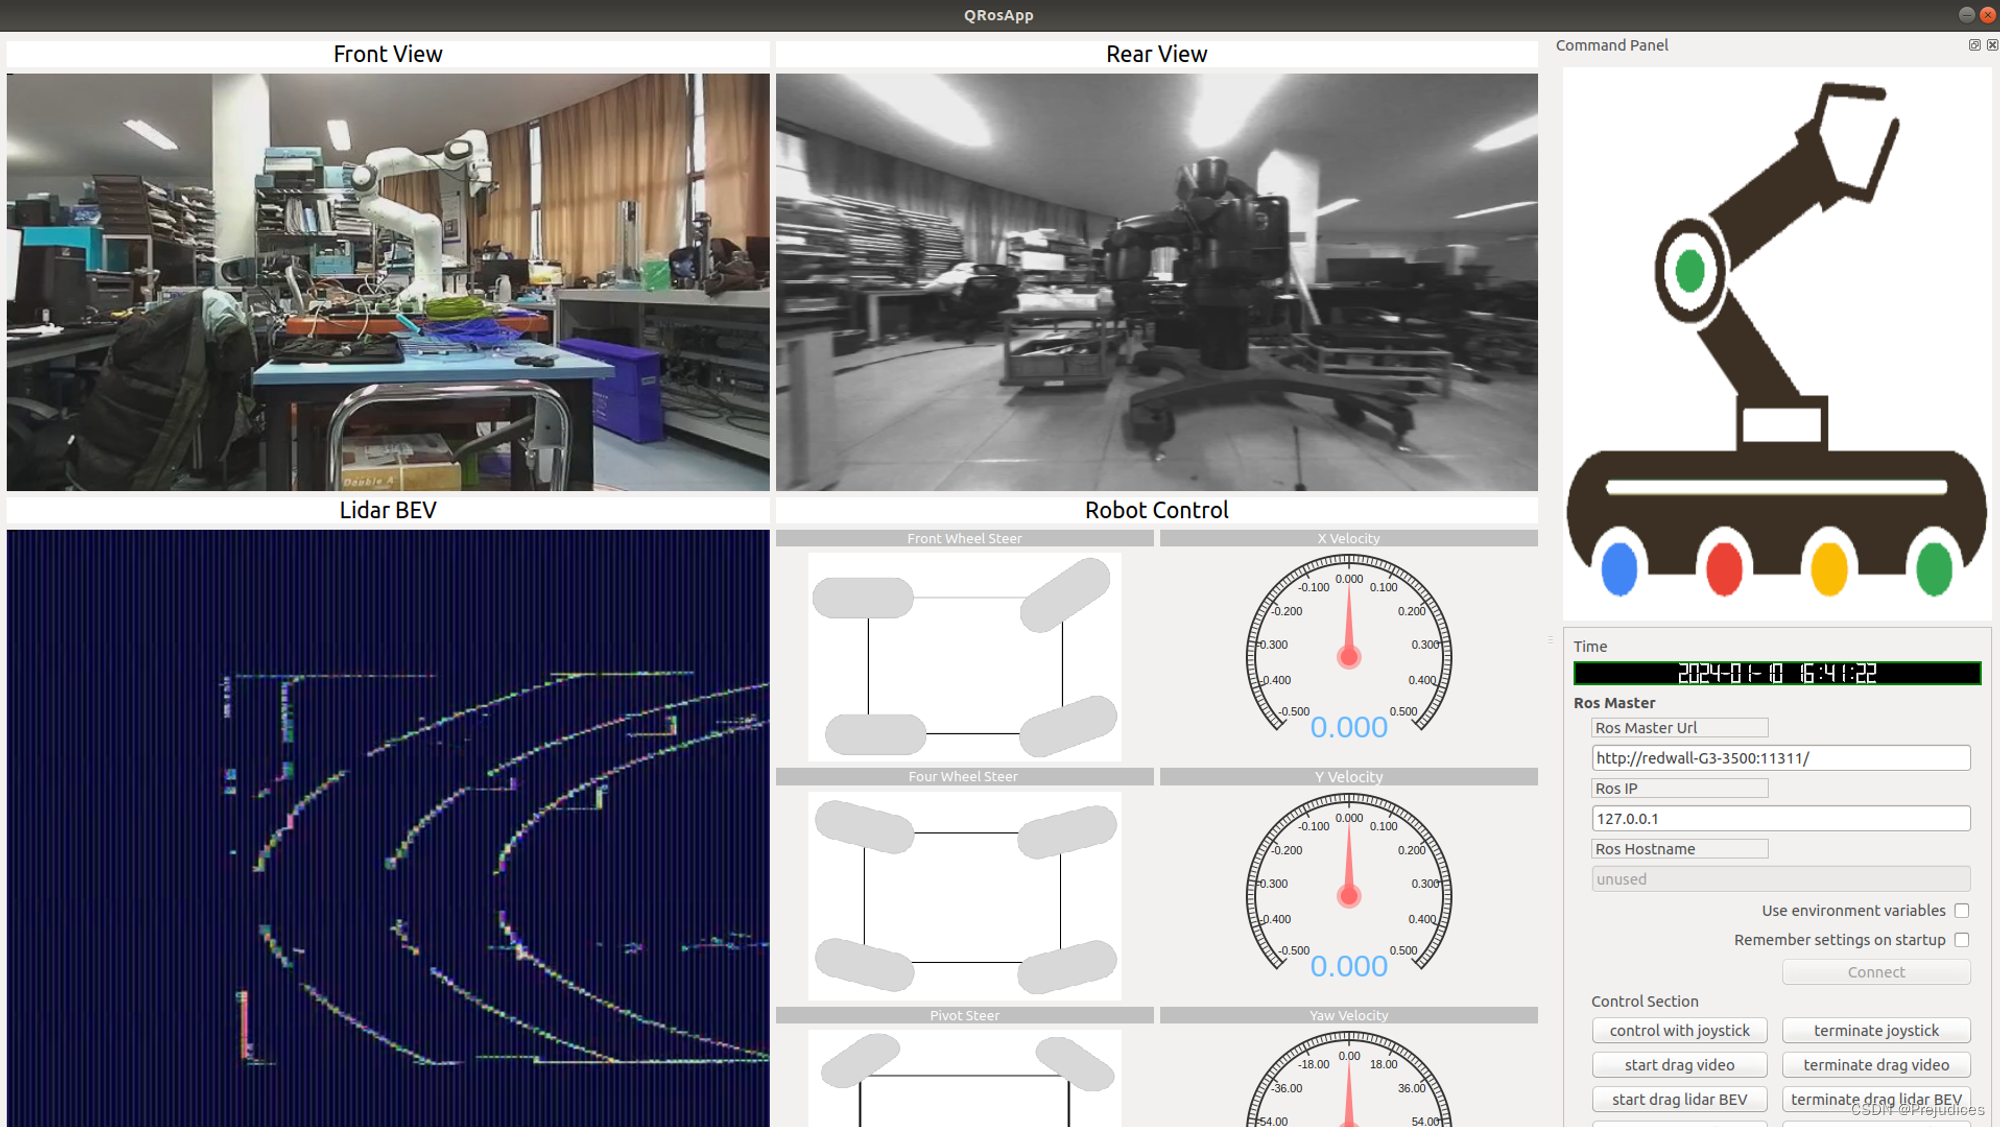Viewport: 2000px width, 1127px height.
Task: Click terminate joystick button
Action: (1875, 1029)
